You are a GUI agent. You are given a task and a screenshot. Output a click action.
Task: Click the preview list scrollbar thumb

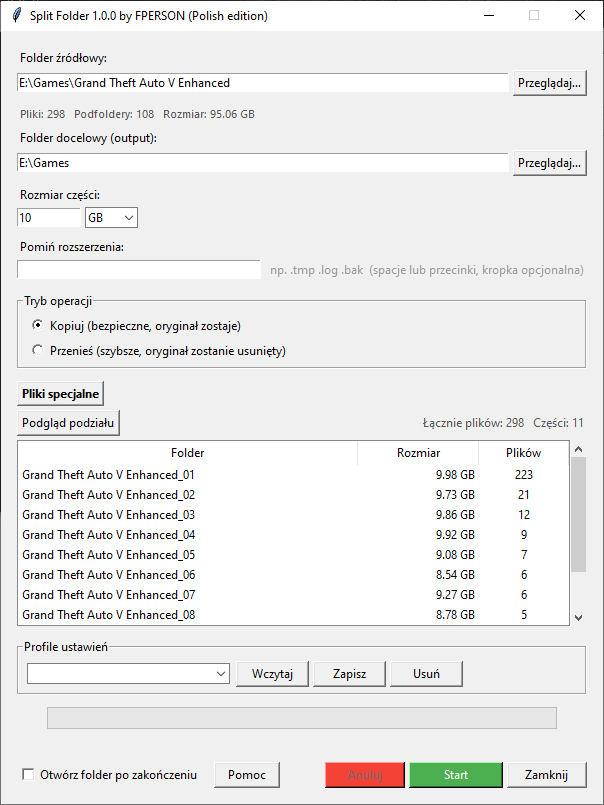[x=578, y=514]
